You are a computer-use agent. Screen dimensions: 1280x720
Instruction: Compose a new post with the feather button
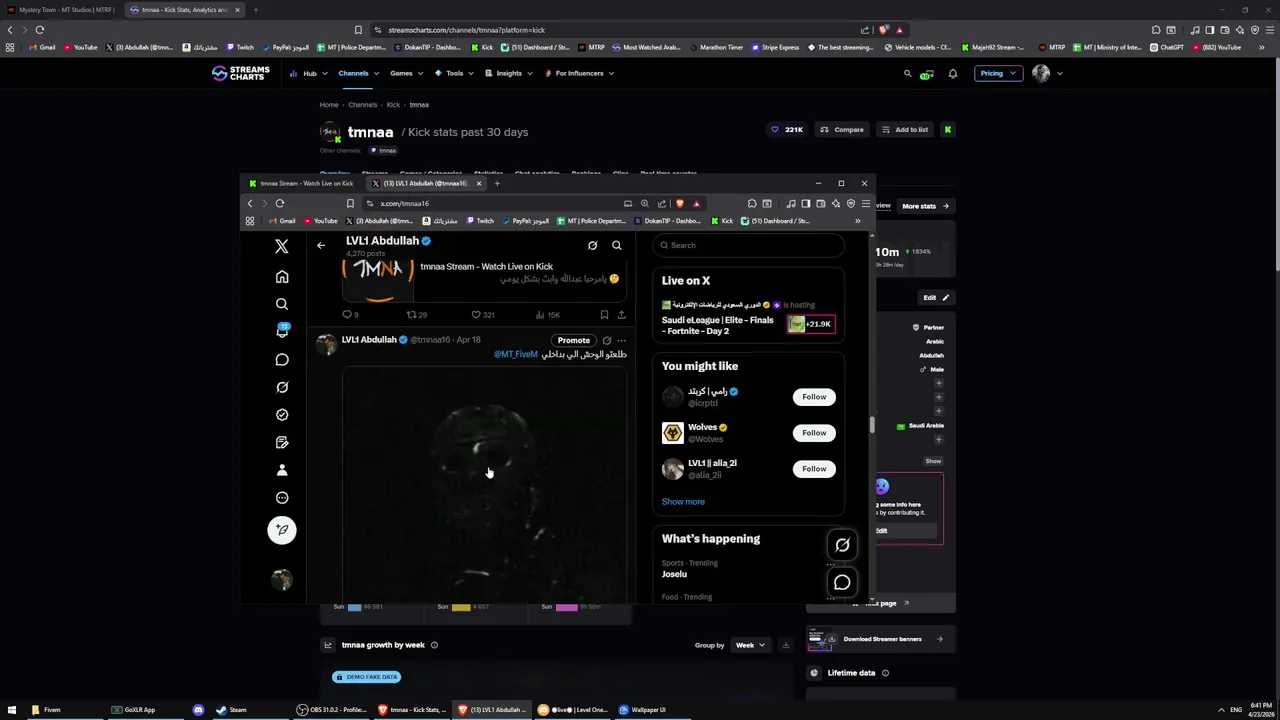(x=282, y=530)
